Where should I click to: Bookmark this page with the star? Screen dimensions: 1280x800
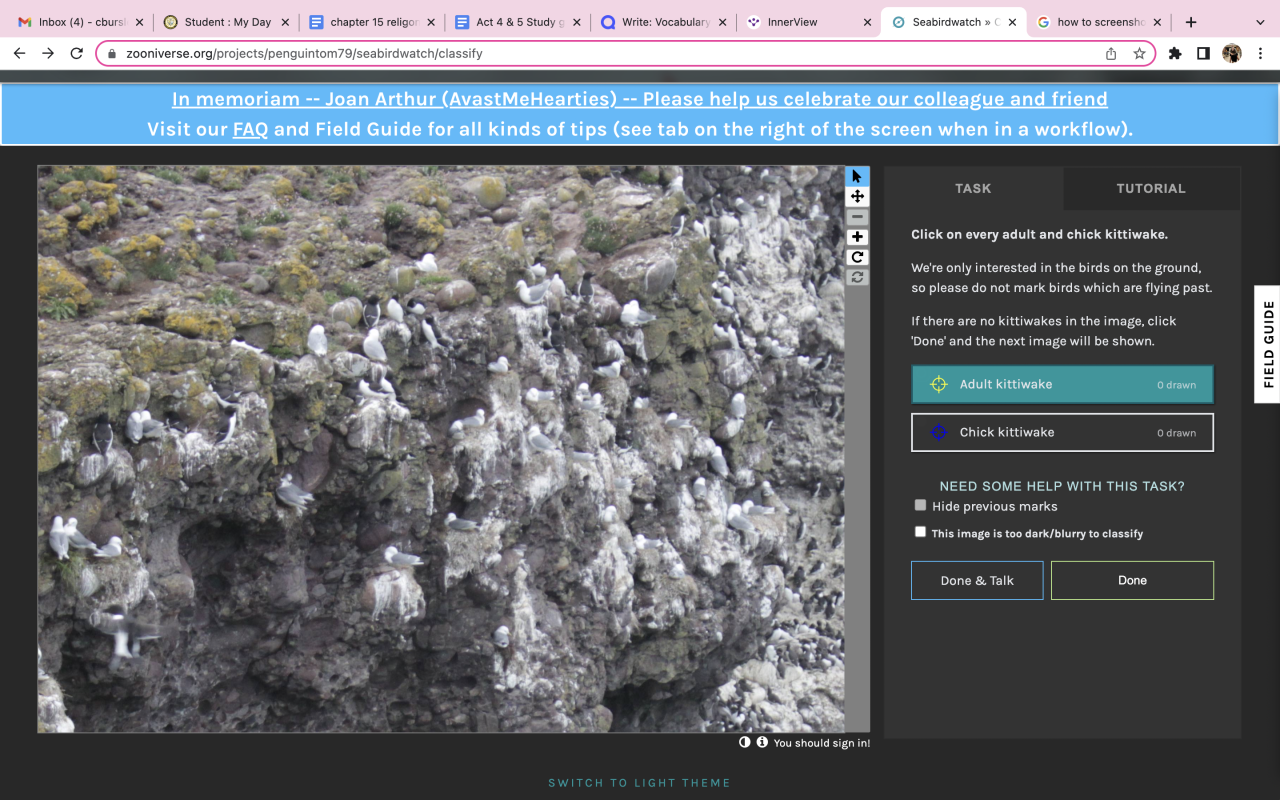coord(1139,54)
